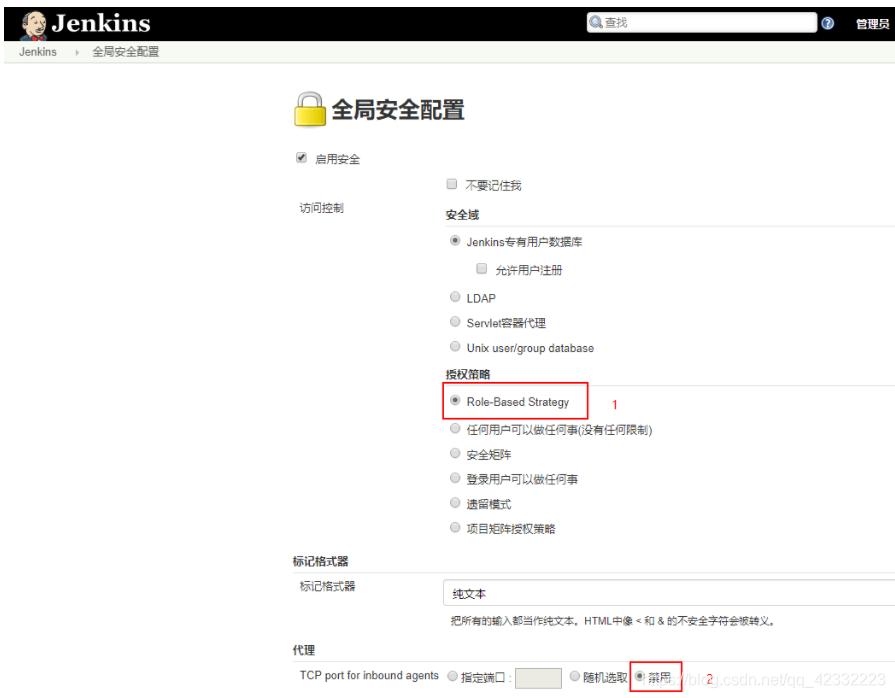Select the 指定端口 radio for TCP port
The image size is (895, 698).
tap(452, 676)
